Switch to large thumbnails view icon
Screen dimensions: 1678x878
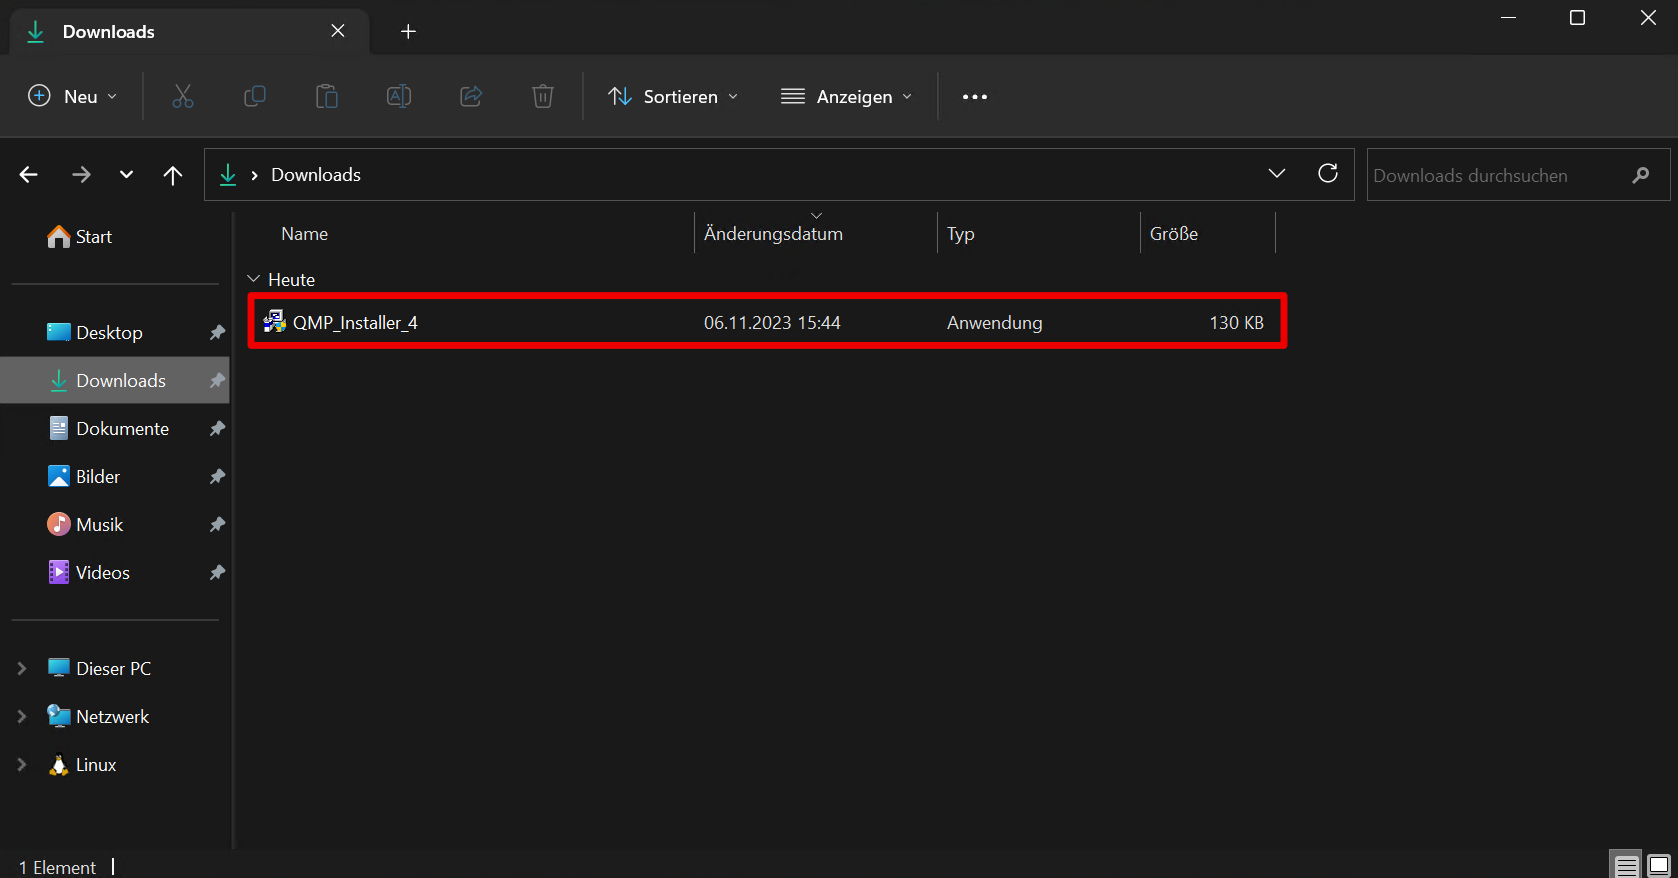(x=1659, y=865)
